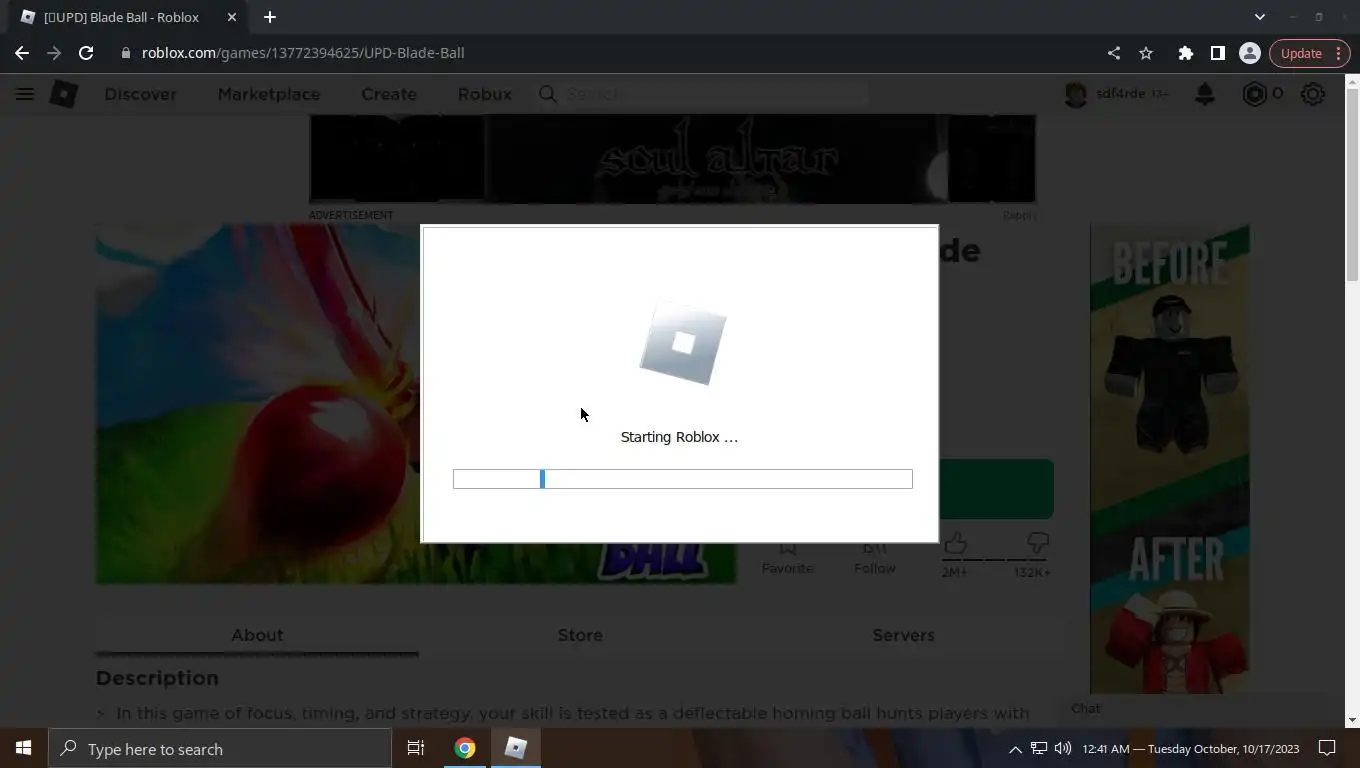Screen dimensions: 1360x768
Task: Click the address bar URL
Action: click(x=303, y=53)
